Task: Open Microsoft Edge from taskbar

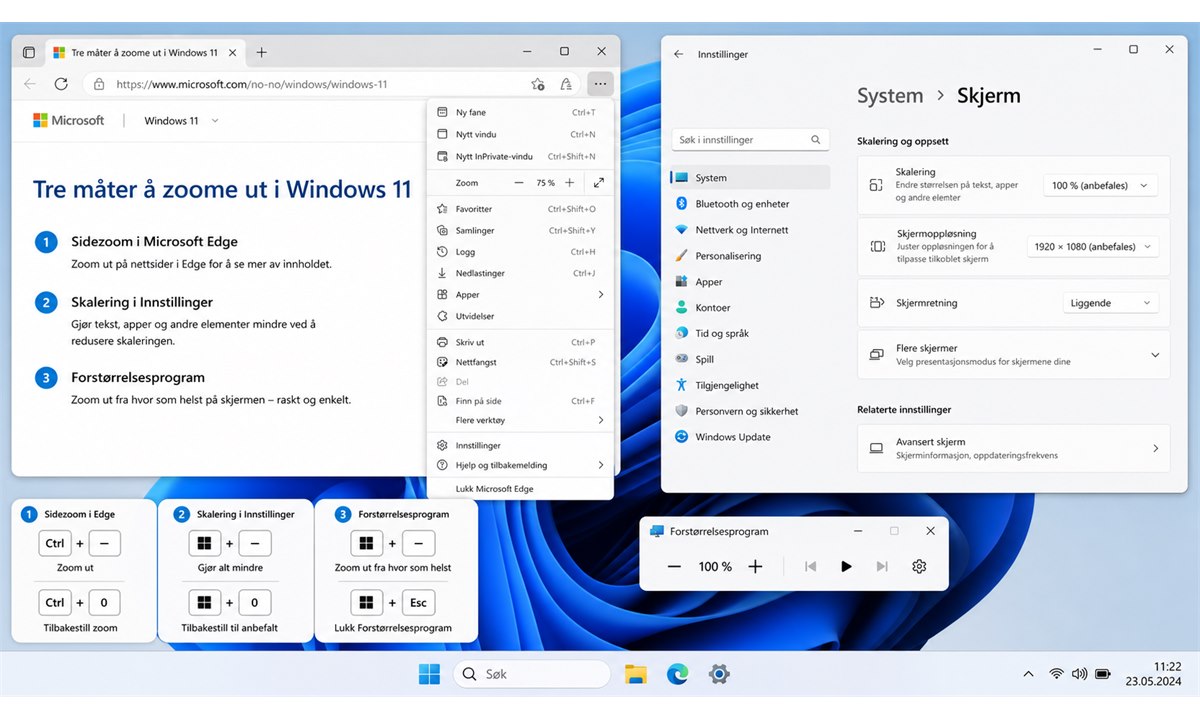Action: 678,675
